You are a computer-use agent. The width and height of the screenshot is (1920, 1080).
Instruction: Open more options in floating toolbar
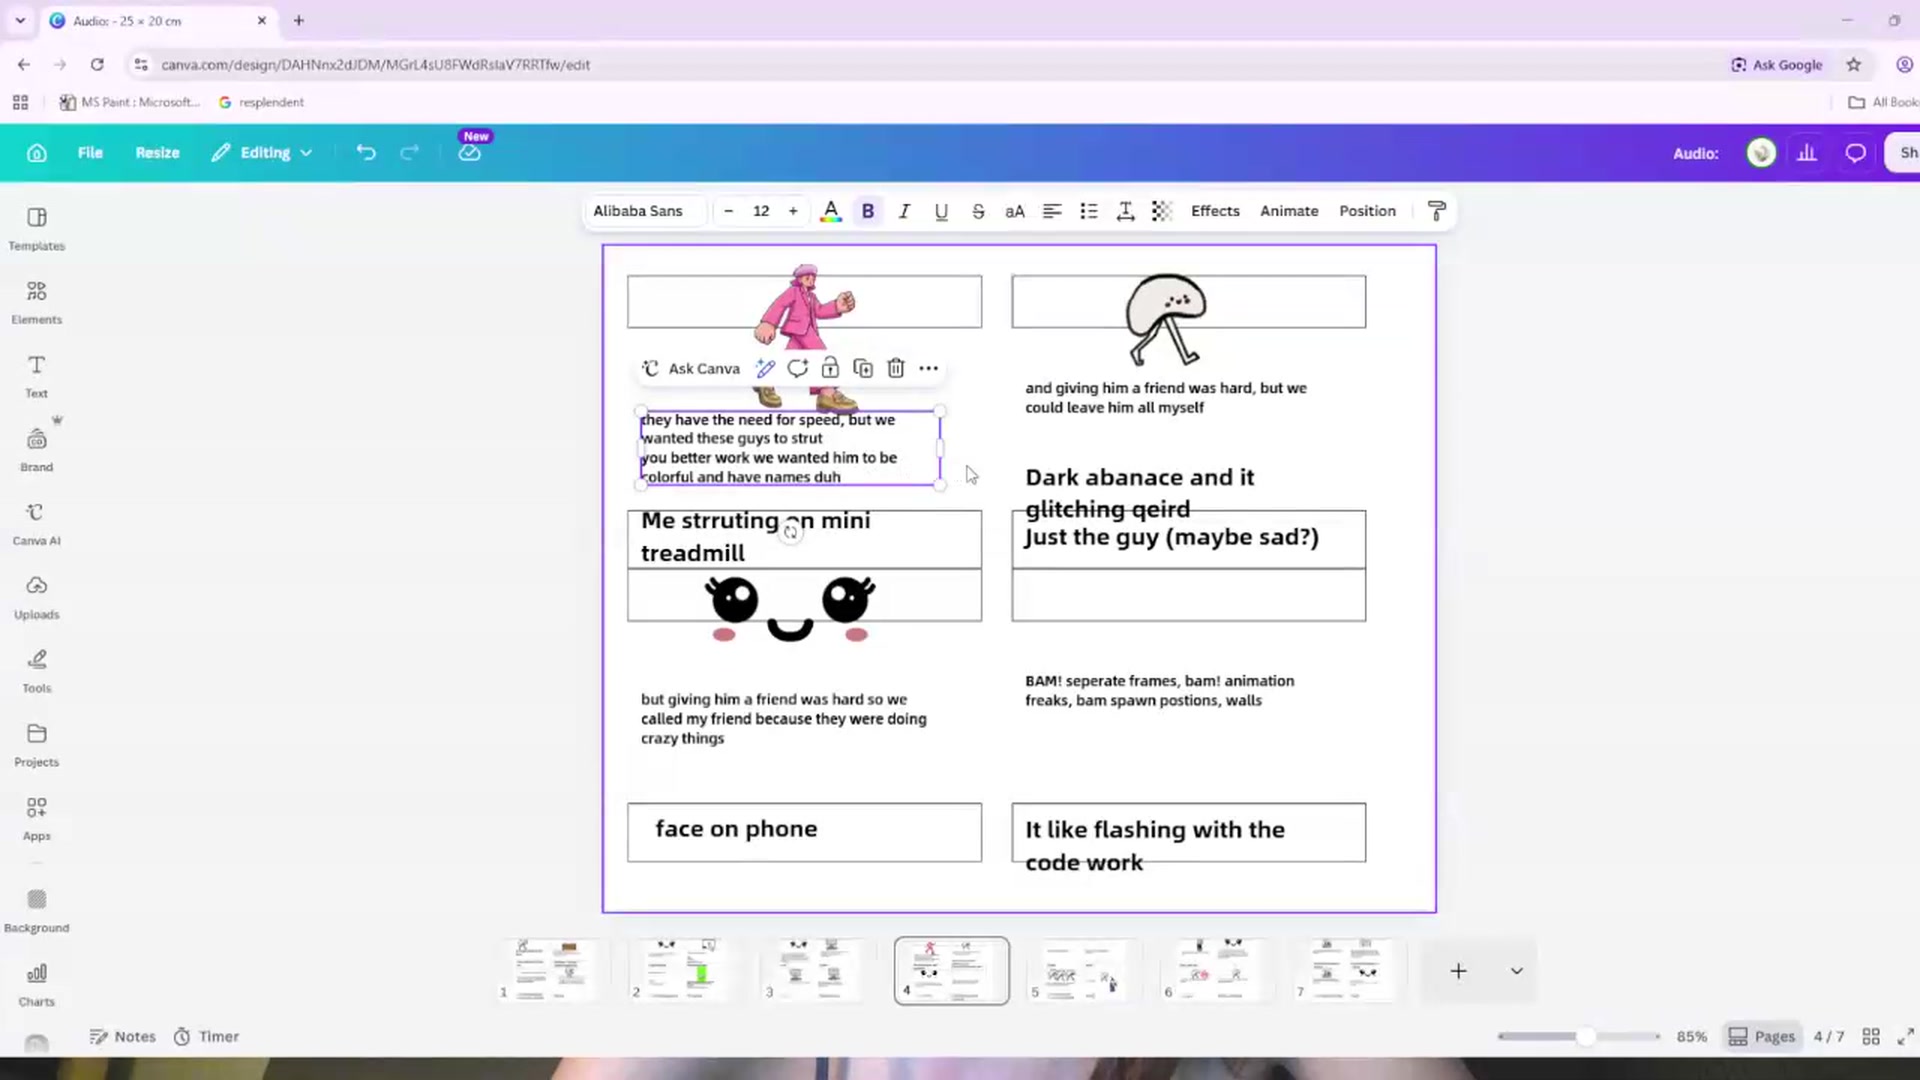(928, 369)
